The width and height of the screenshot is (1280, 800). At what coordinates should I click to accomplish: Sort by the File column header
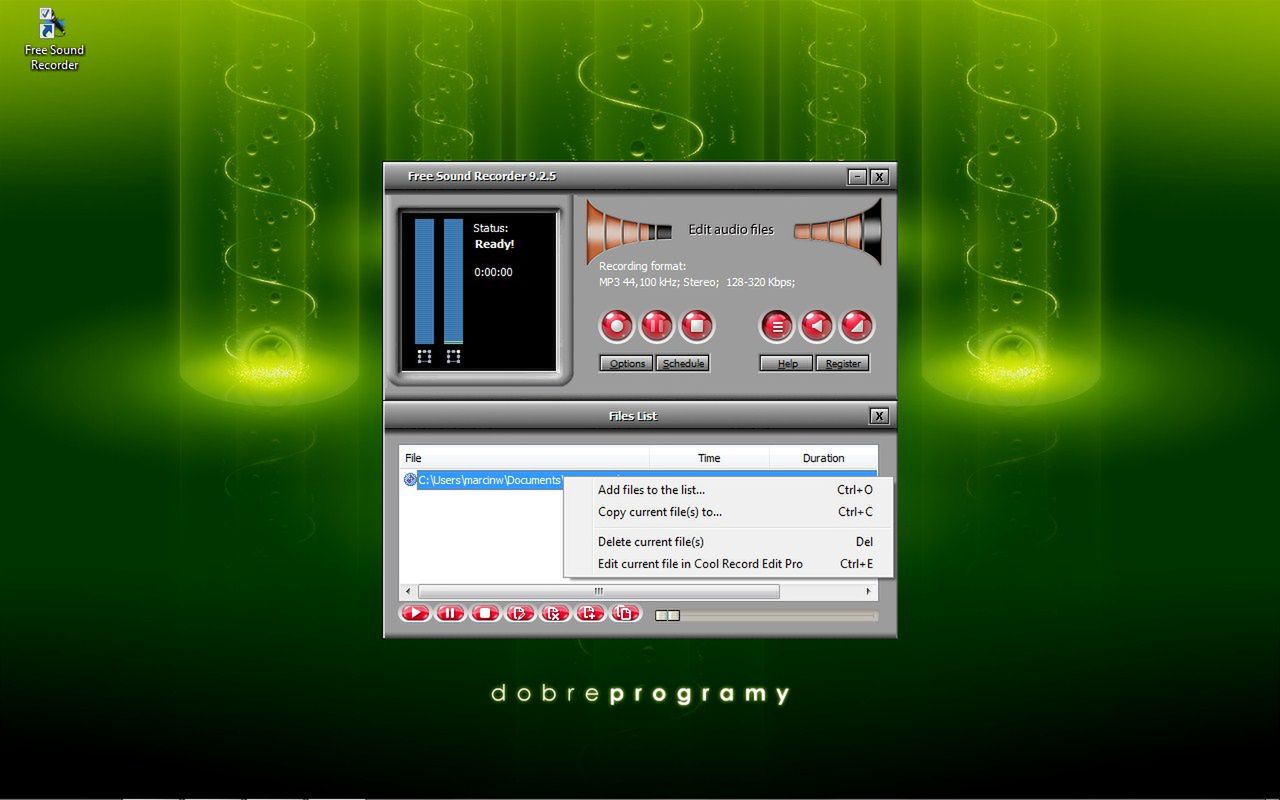point(524,458)
